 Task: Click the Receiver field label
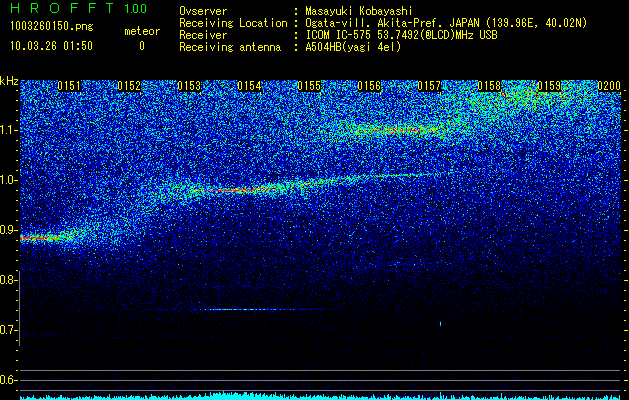(203, 35)
